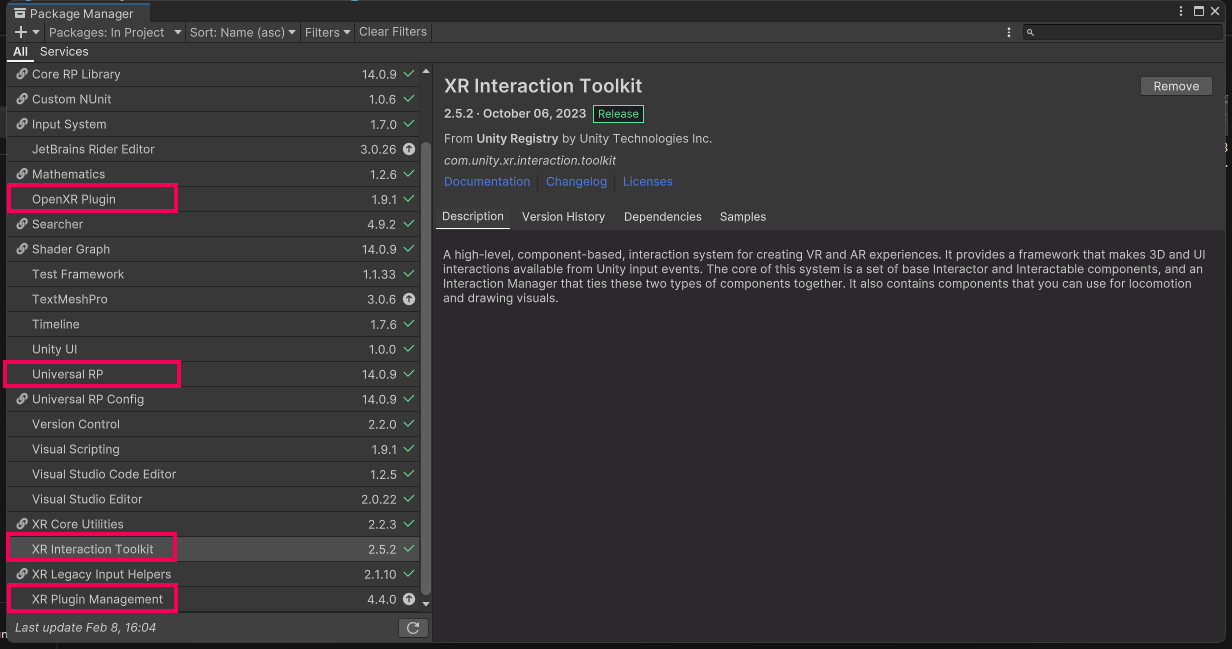Click the info icon beside JetBrains Rider Editor
This screenshot has width=1232, height=649.
(x=408, y=148)
